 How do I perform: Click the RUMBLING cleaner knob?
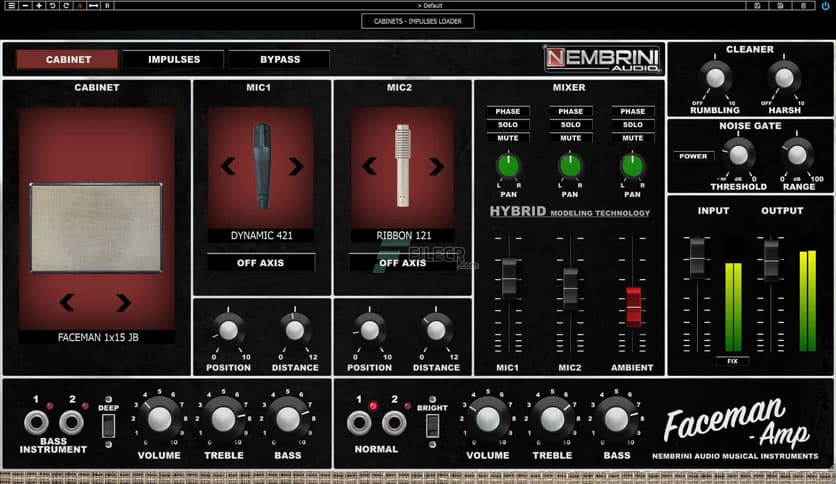point(715,78)
